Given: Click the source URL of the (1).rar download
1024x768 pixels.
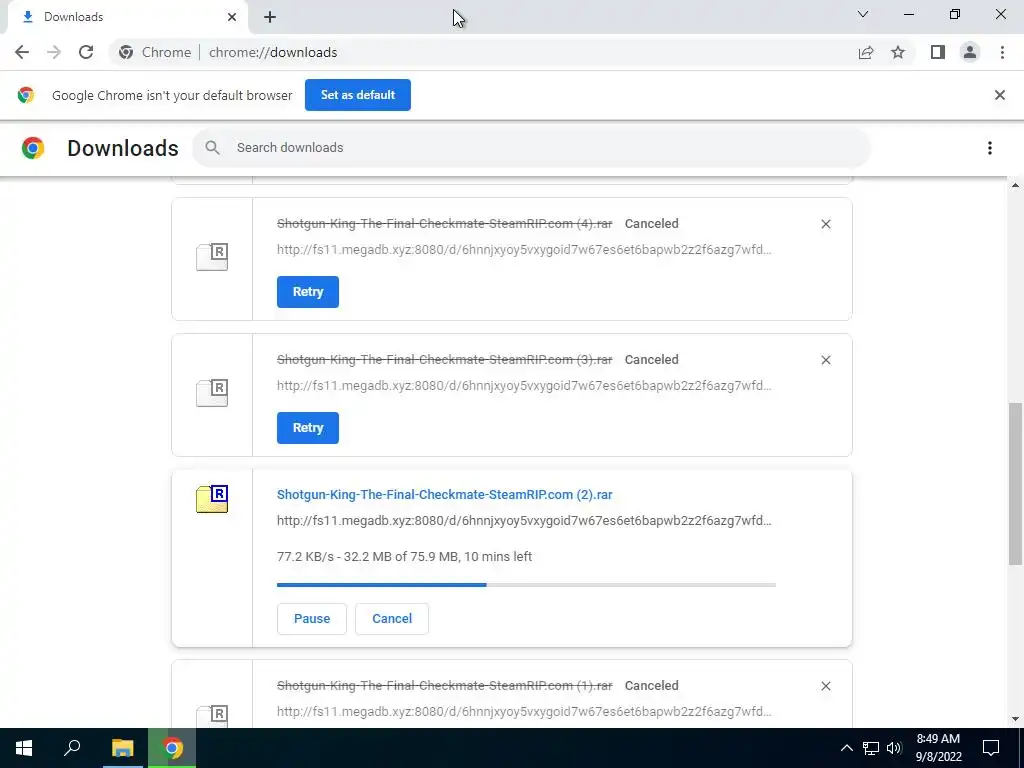Looking at the screenshot, I should (524, 711).
